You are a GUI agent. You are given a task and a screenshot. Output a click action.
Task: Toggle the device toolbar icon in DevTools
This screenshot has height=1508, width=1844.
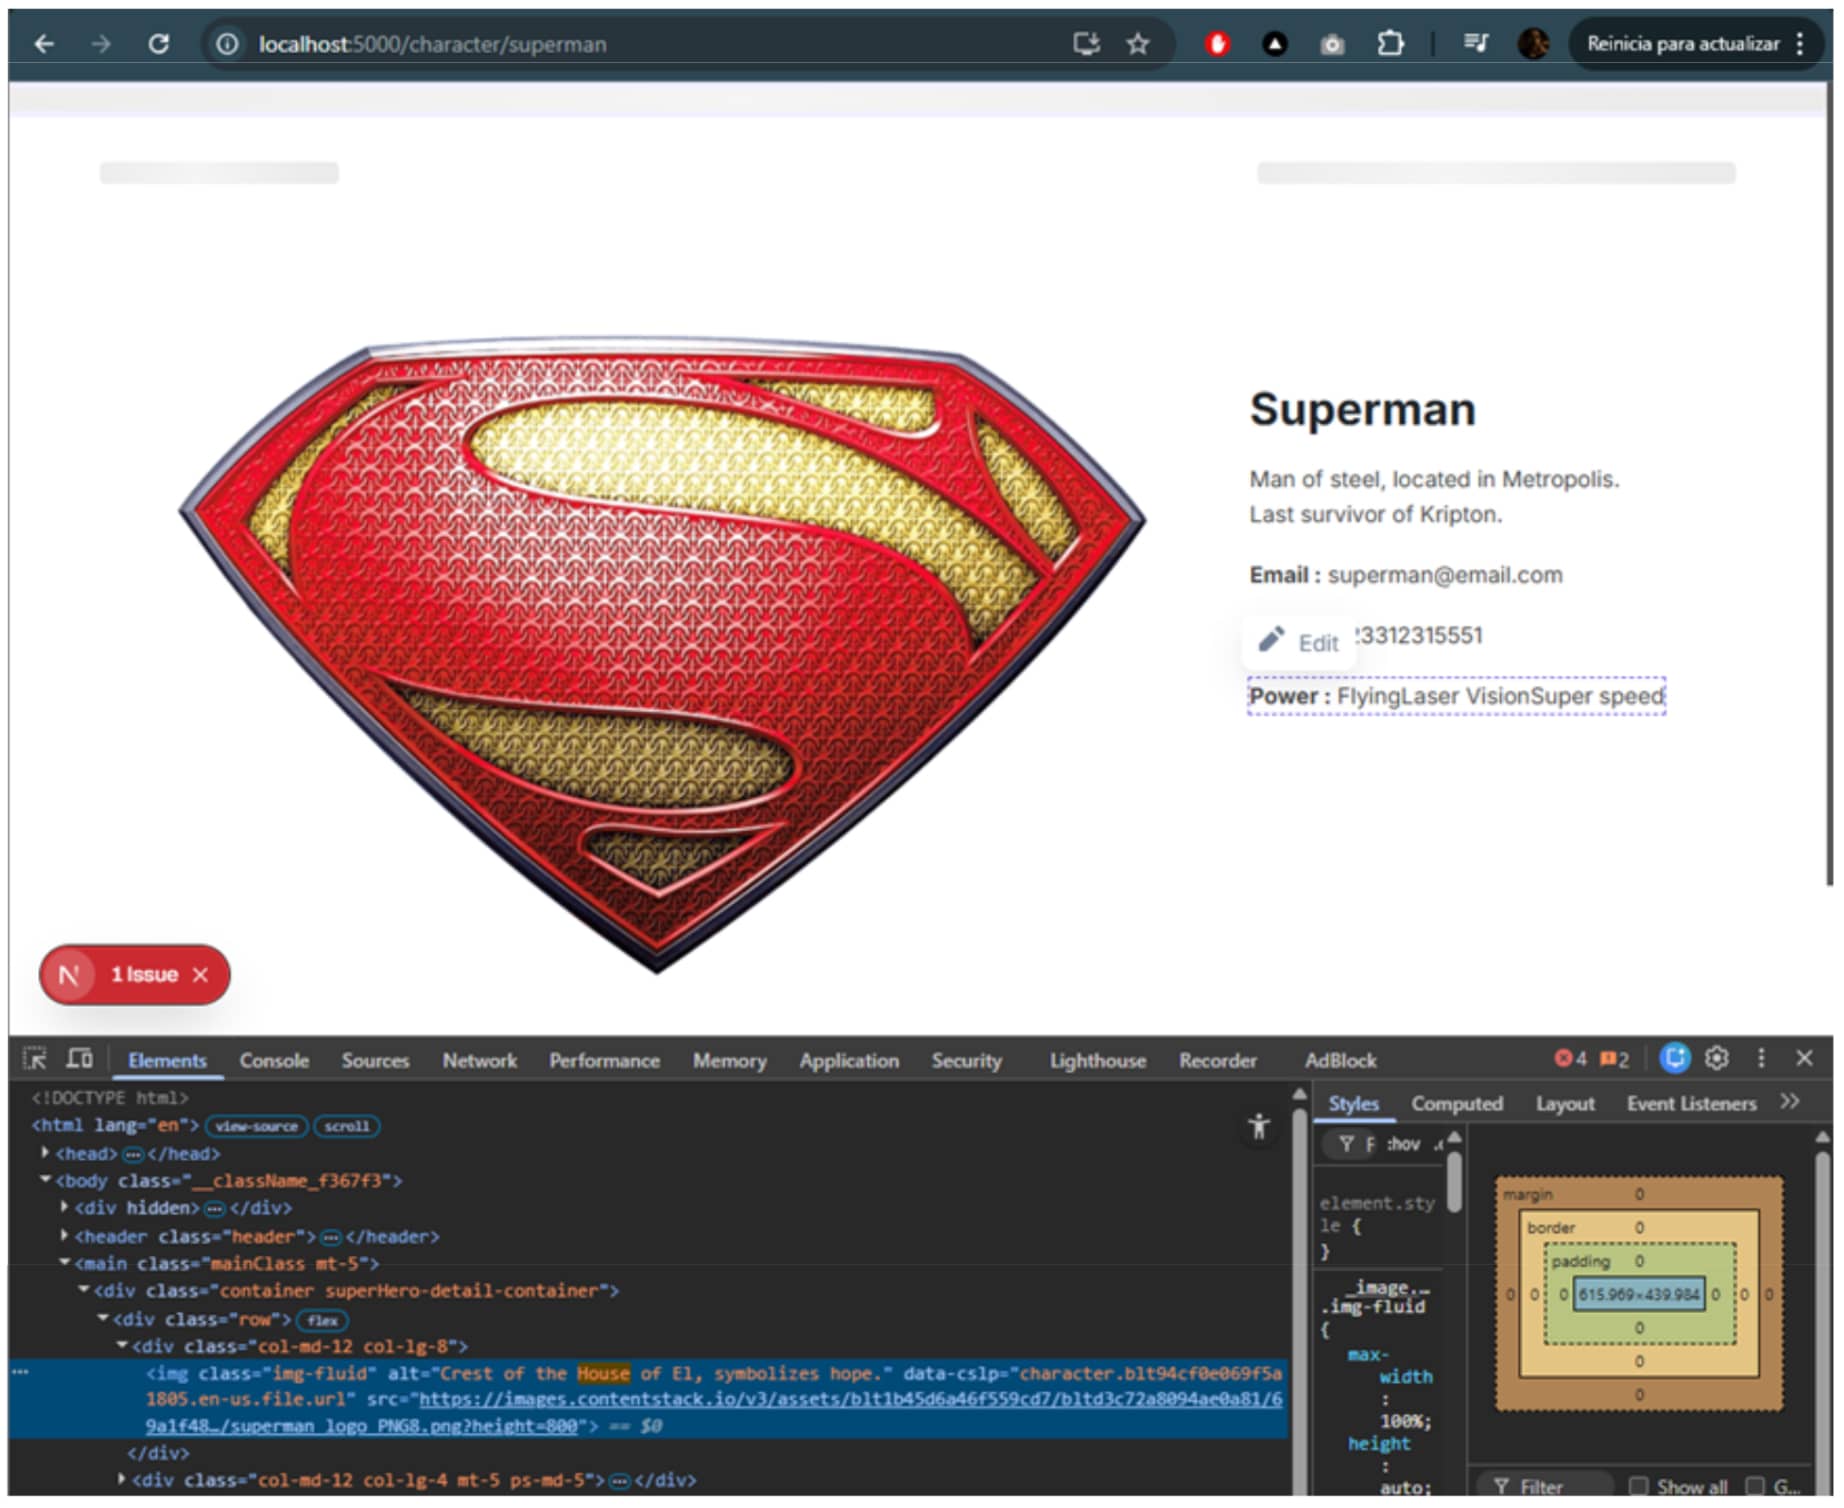pyautogui.click(x=80, y=1060)
